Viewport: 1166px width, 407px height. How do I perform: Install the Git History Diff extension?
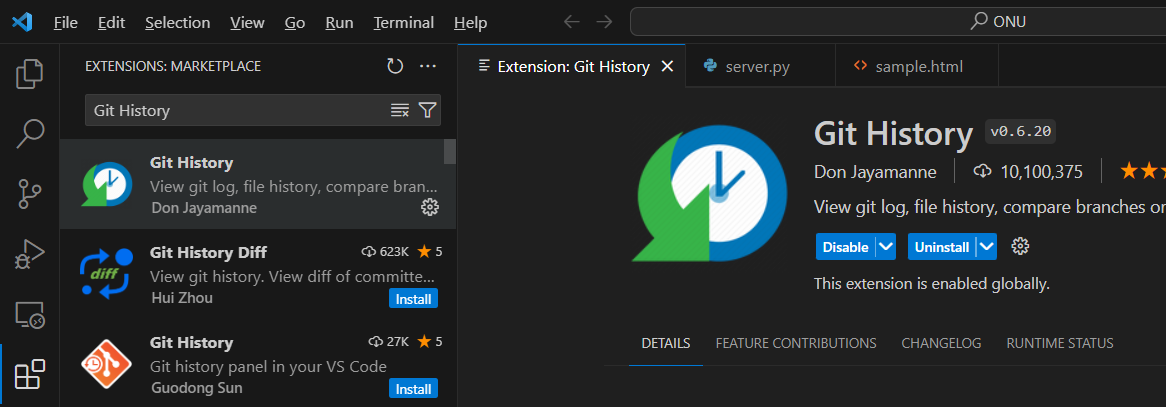pos(413,298)
